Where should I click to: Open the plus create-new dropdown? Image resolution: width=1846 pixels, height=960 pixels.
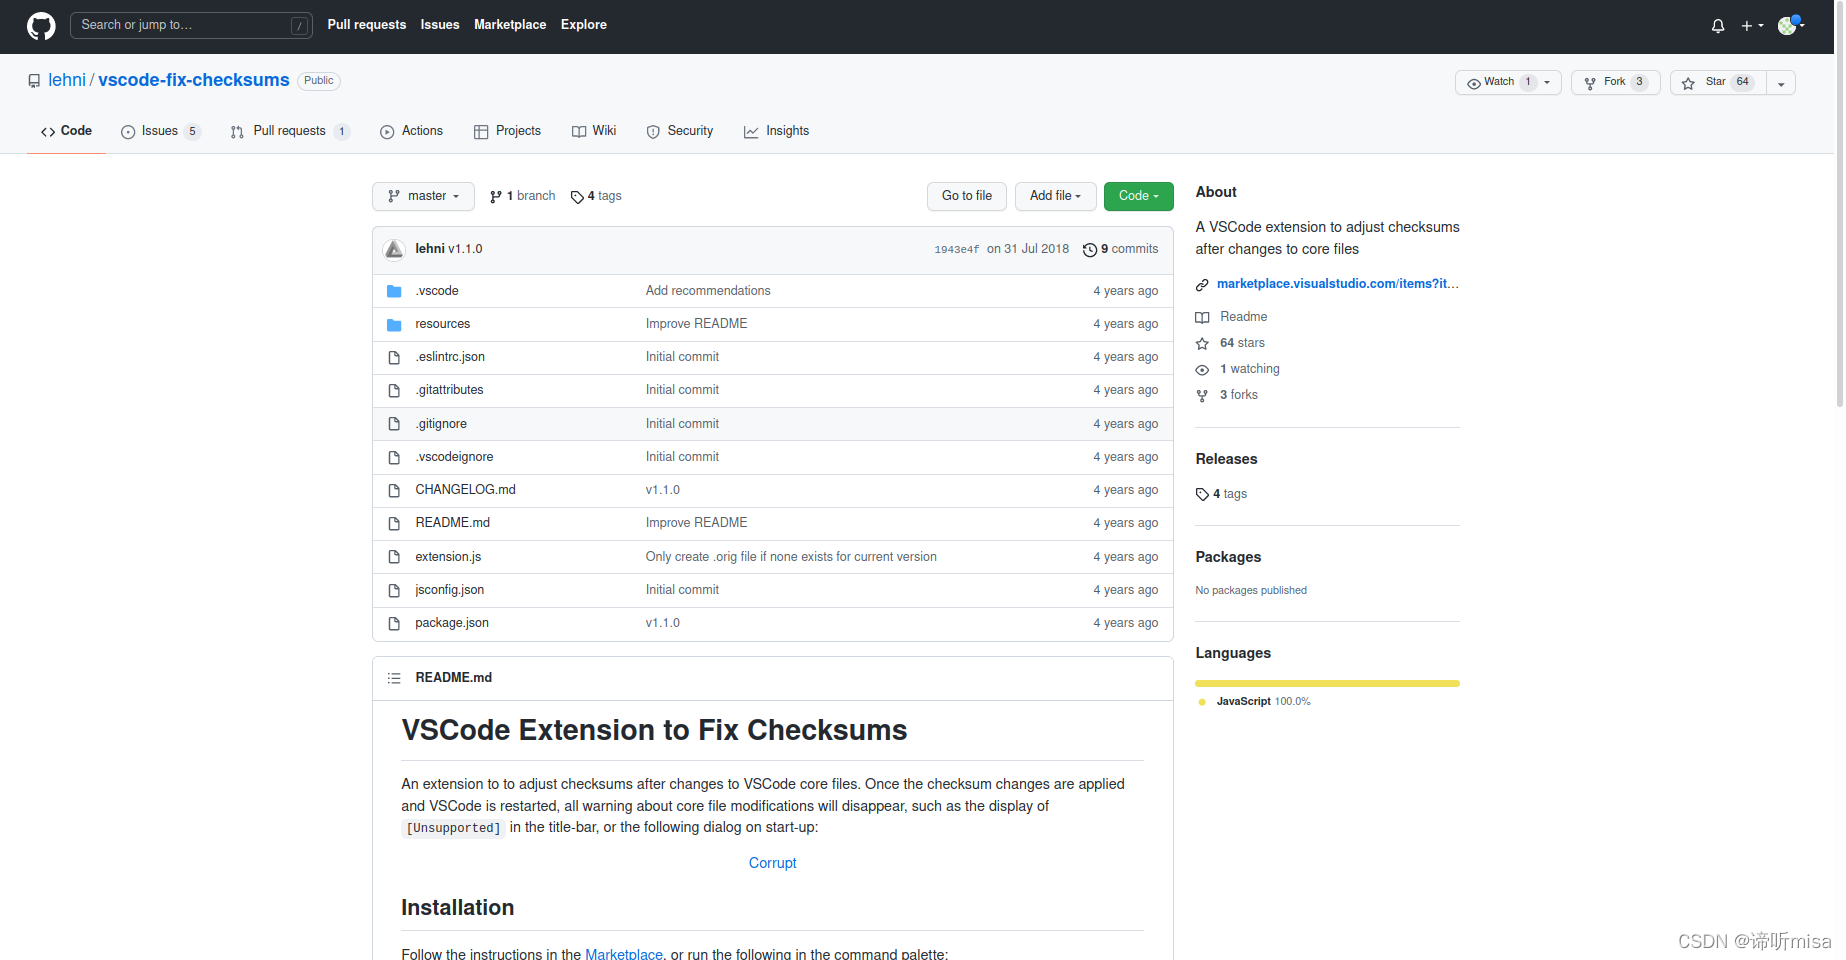(1752, 26)
